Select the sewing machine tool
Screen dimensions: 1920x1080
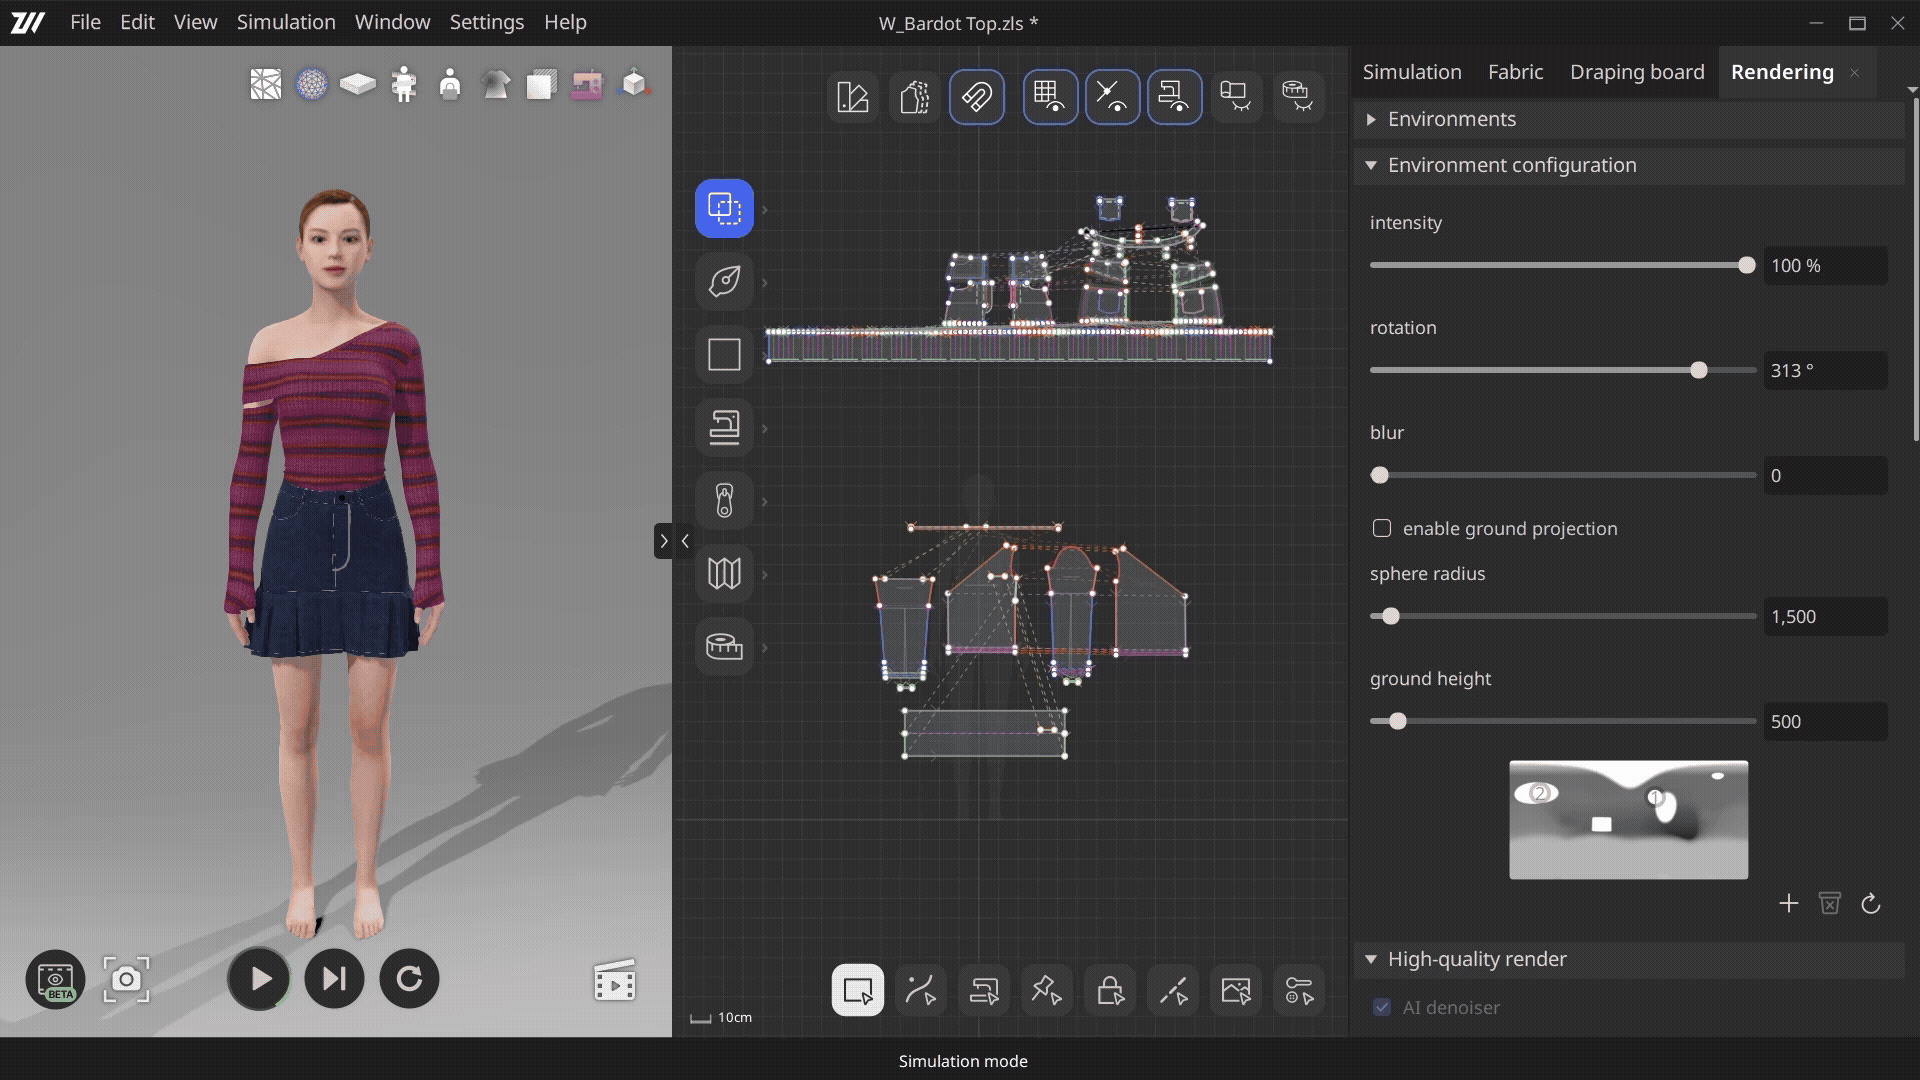(724, 428)
